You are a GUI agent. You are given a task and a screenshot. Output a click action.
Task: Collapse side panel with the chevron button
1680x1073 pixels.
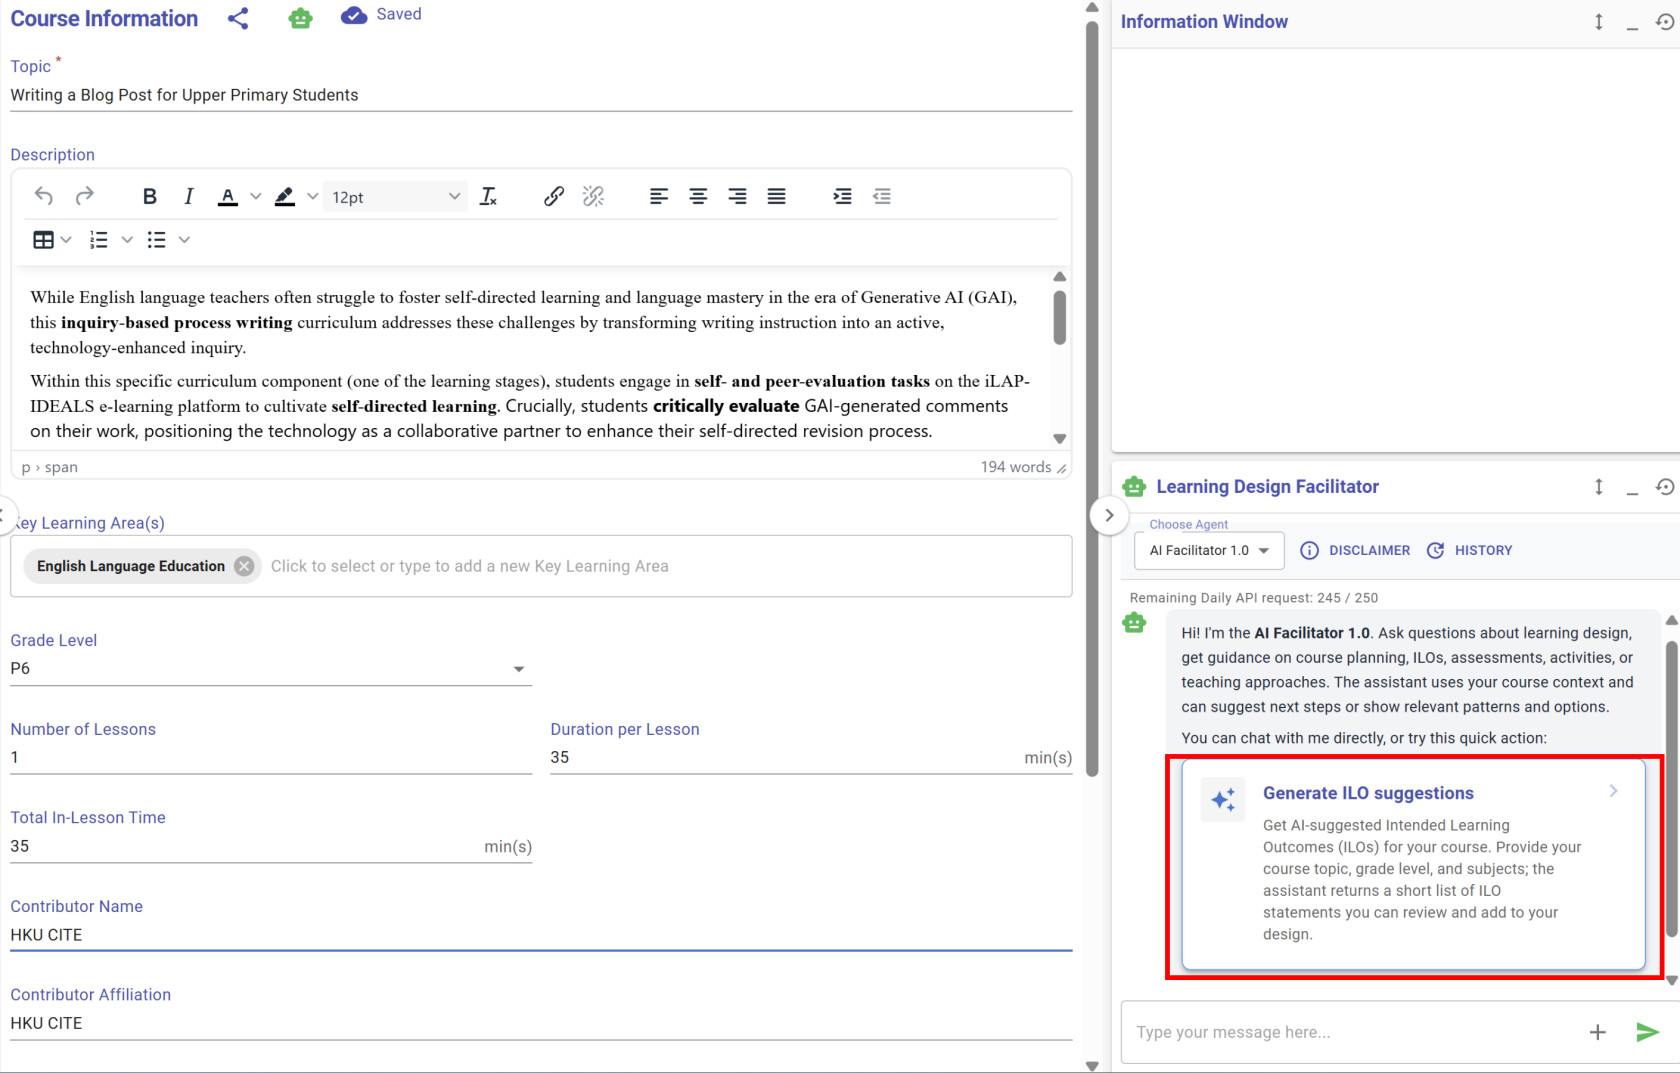(x=1109, y=516)
